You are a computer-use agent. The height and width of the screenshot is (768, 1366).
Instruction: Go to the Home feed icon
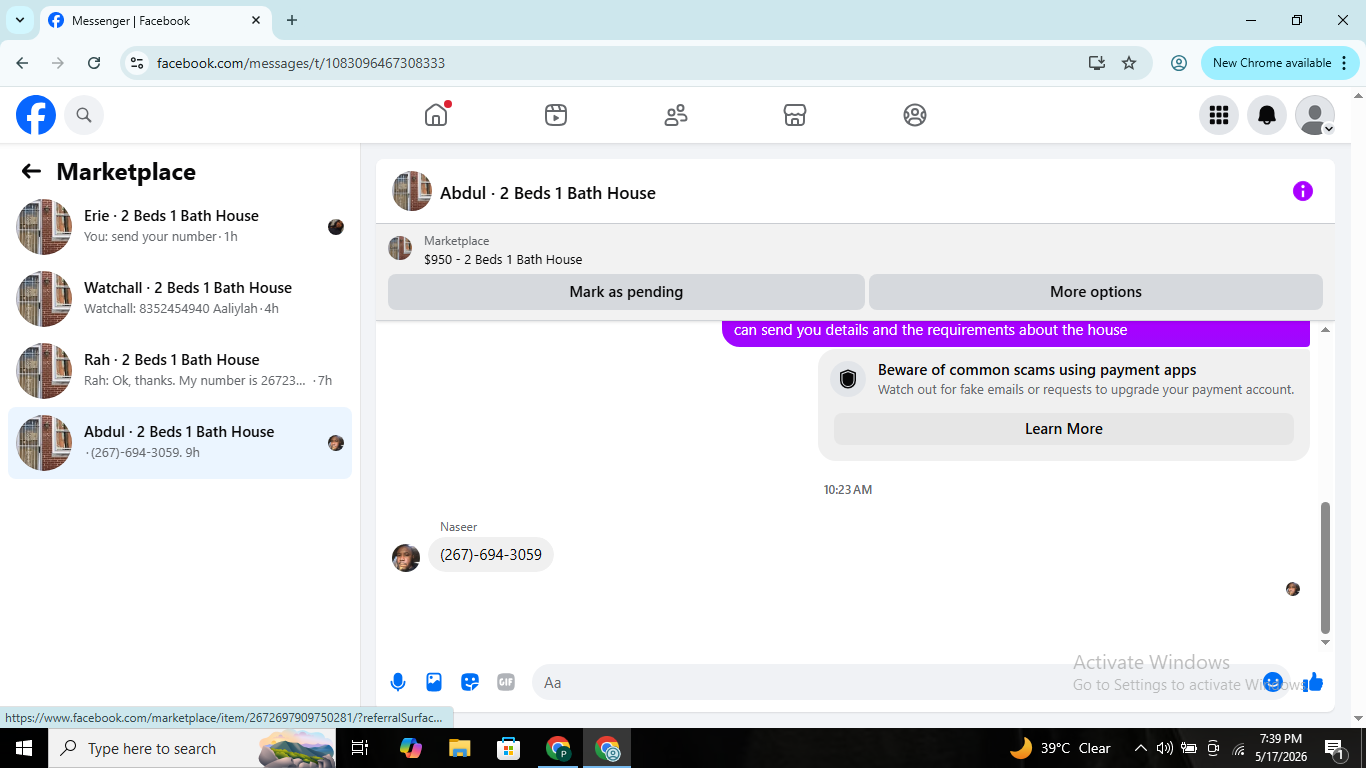(x=436, y=115)
